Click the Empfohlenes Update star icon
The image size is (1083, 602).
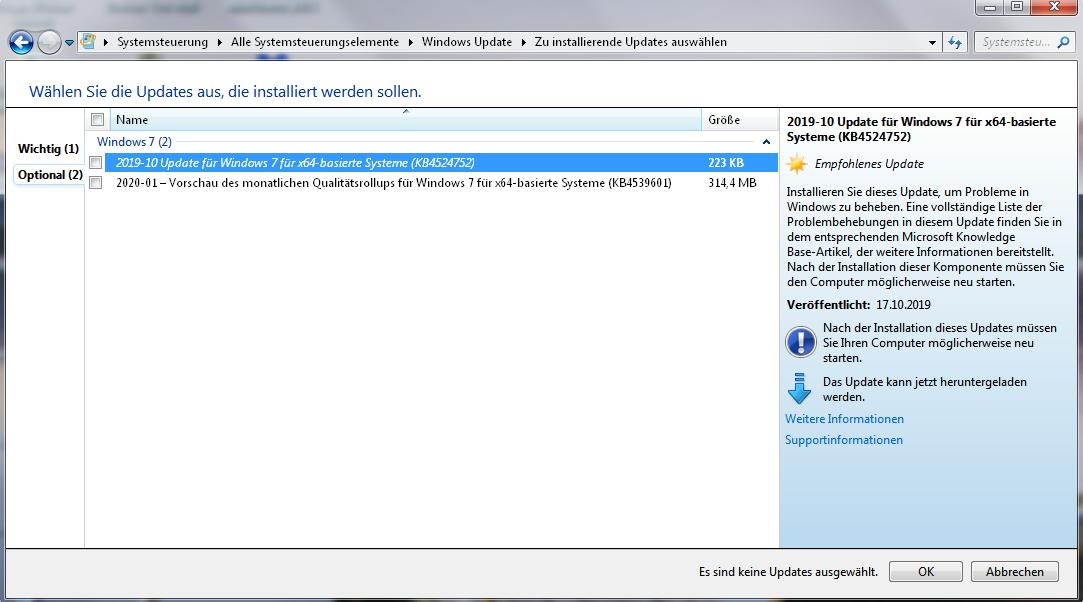point(797,164)
